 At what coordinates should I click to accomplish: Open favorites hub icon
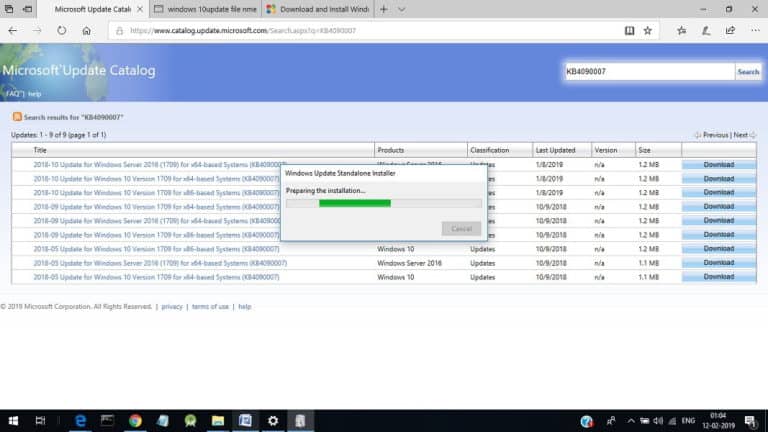tap(681, 30)
